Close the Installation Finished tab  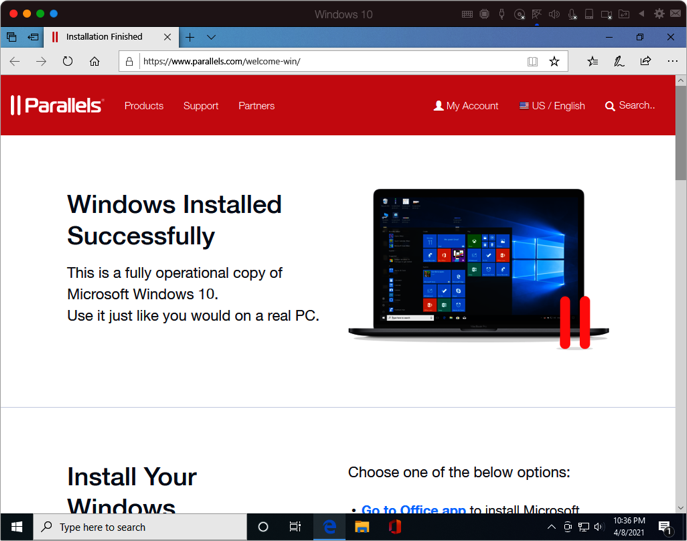coord(167,37)
